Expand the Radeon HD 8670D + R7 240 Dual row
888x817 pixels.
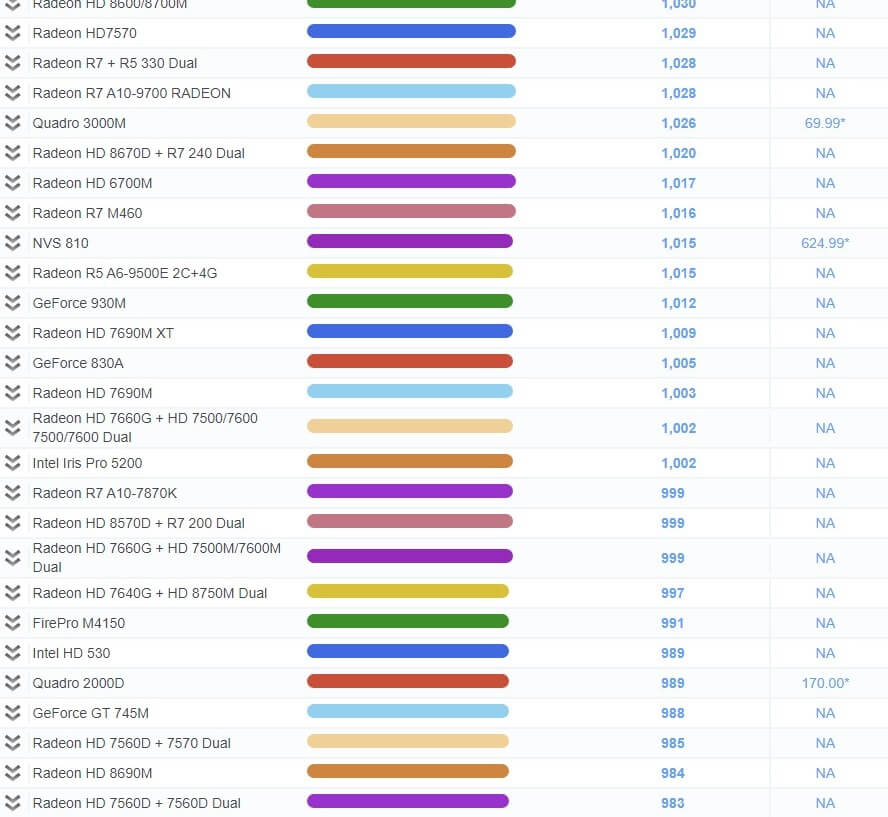[x=12, y=153]
